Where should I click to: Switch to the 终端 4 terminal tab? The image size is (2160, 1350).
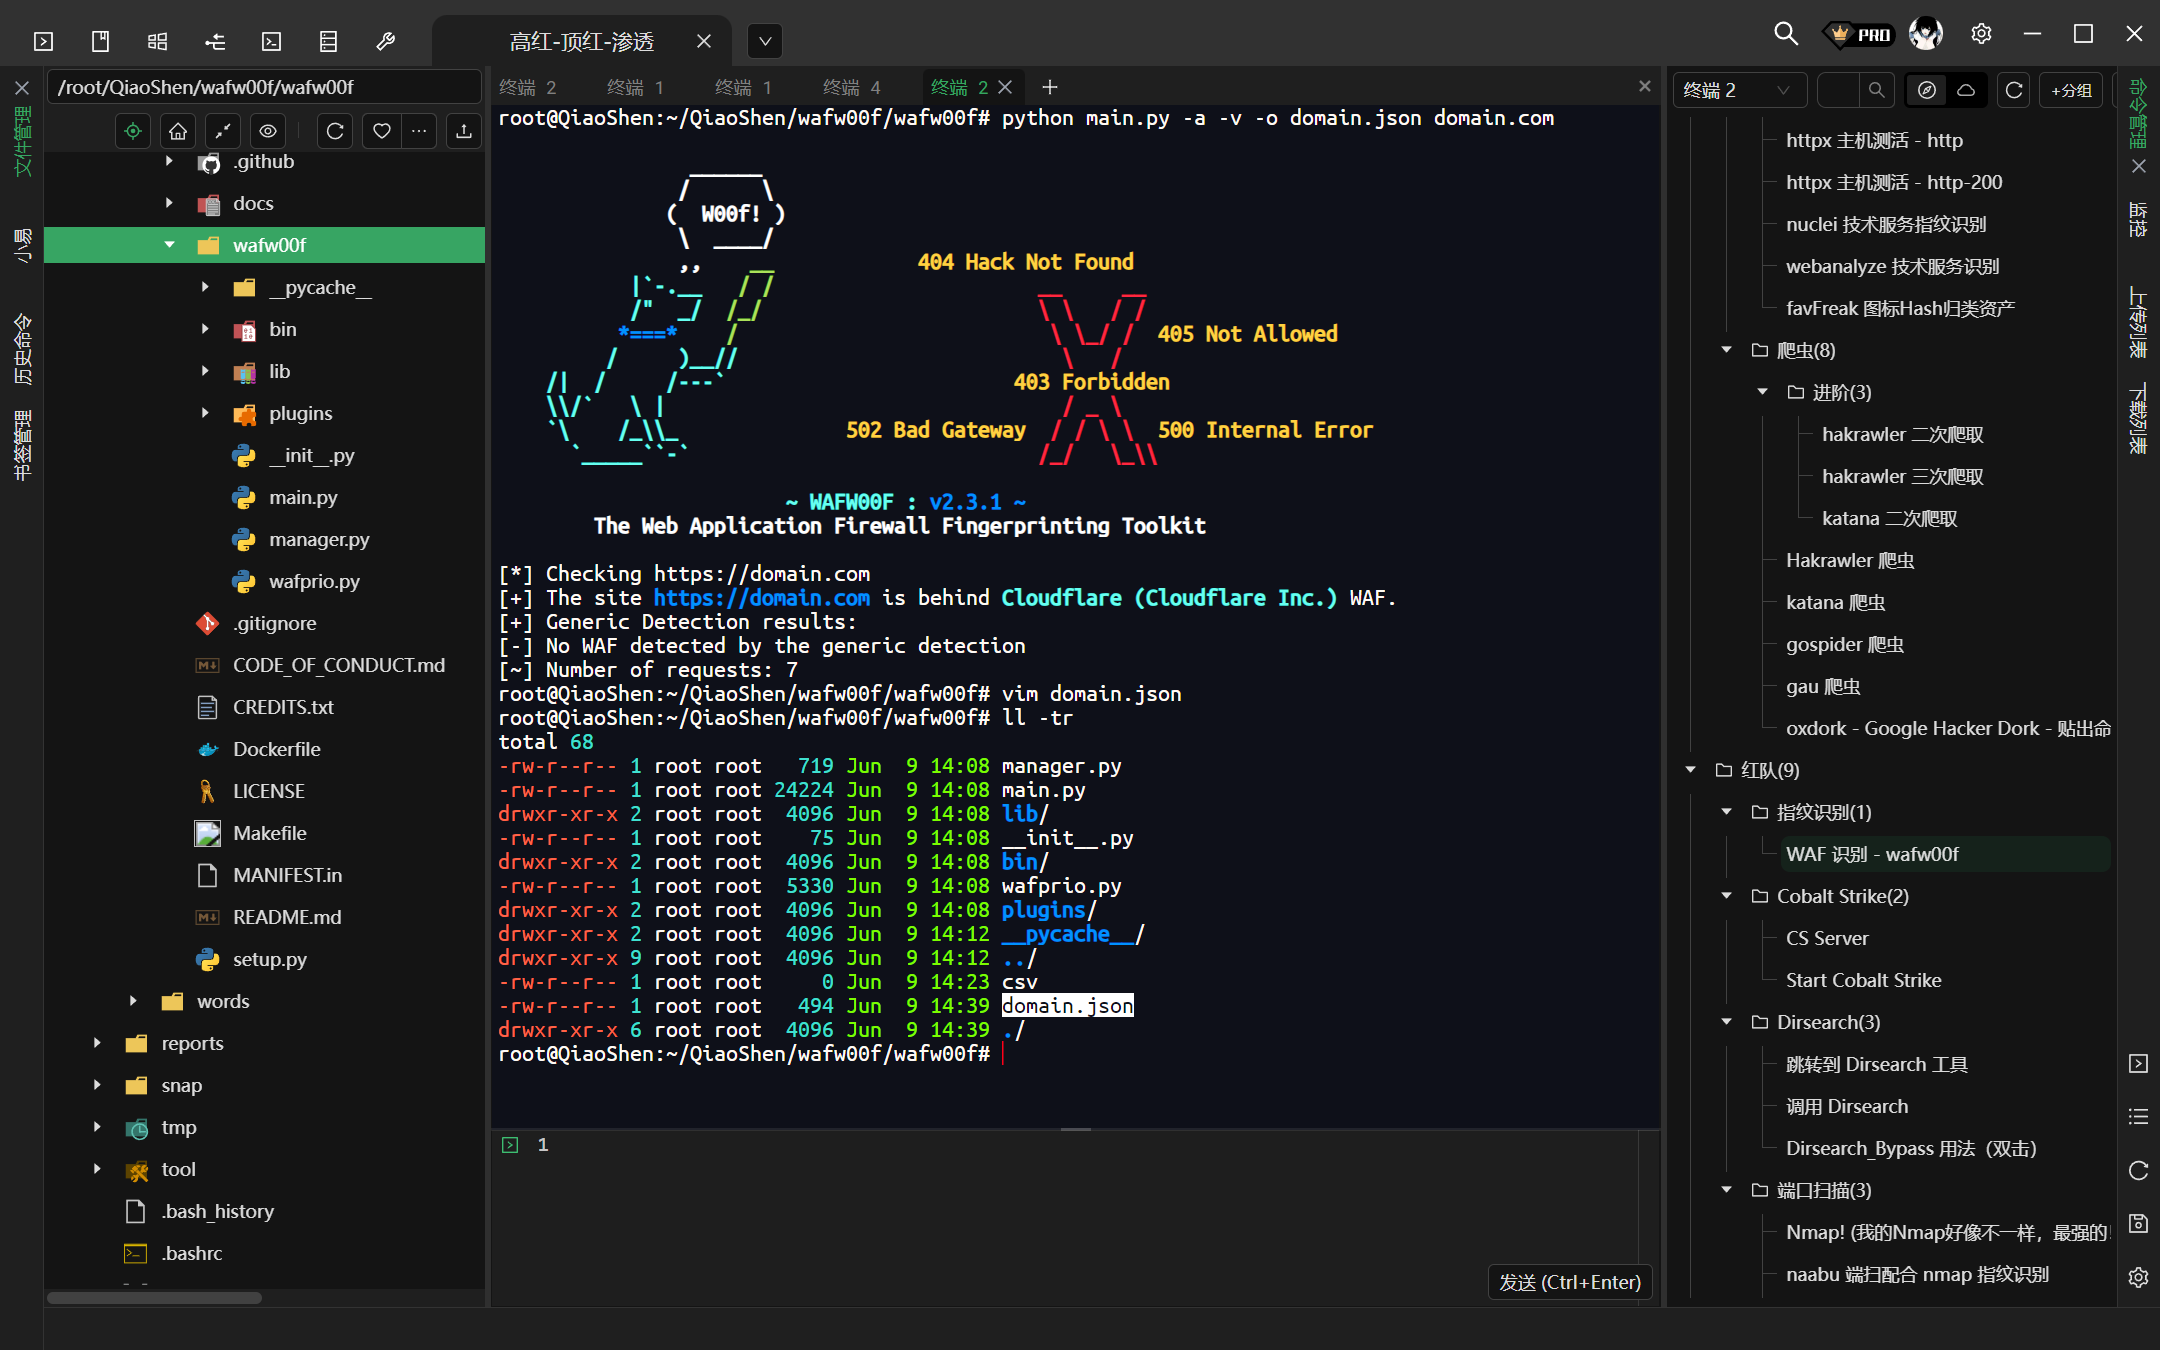click(851, 88)
